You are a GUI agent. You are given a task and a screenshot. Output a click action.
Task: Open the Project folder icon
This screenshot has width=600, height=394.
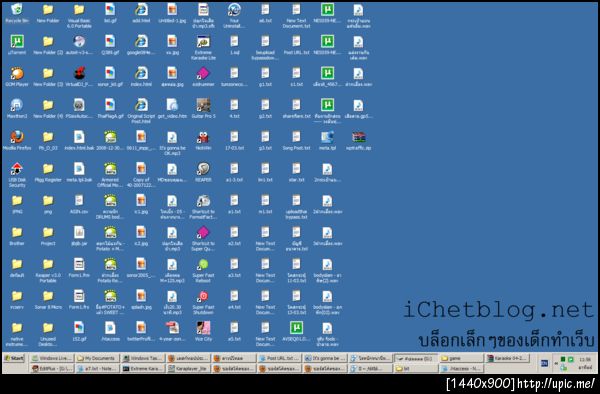tap(48, 236)
